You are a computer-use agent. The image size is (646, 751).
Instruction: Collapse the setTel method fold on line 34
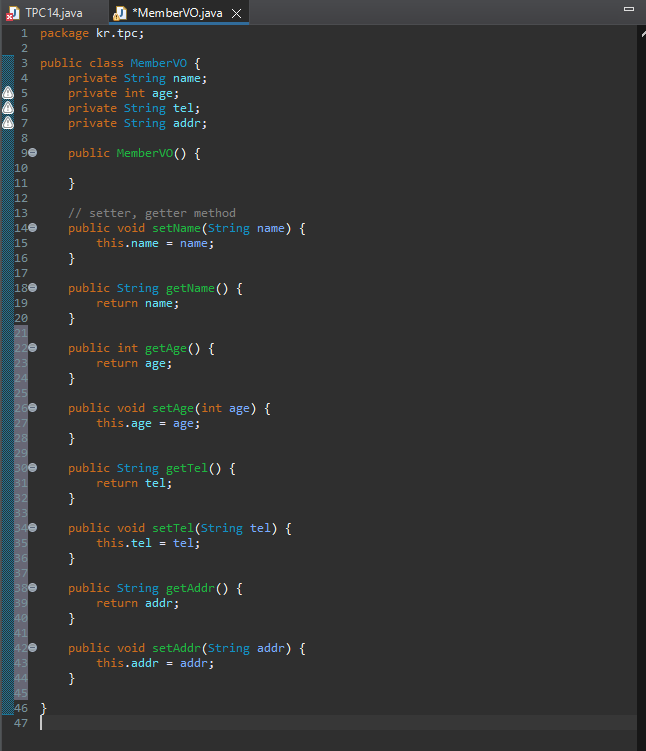point(33,528)
